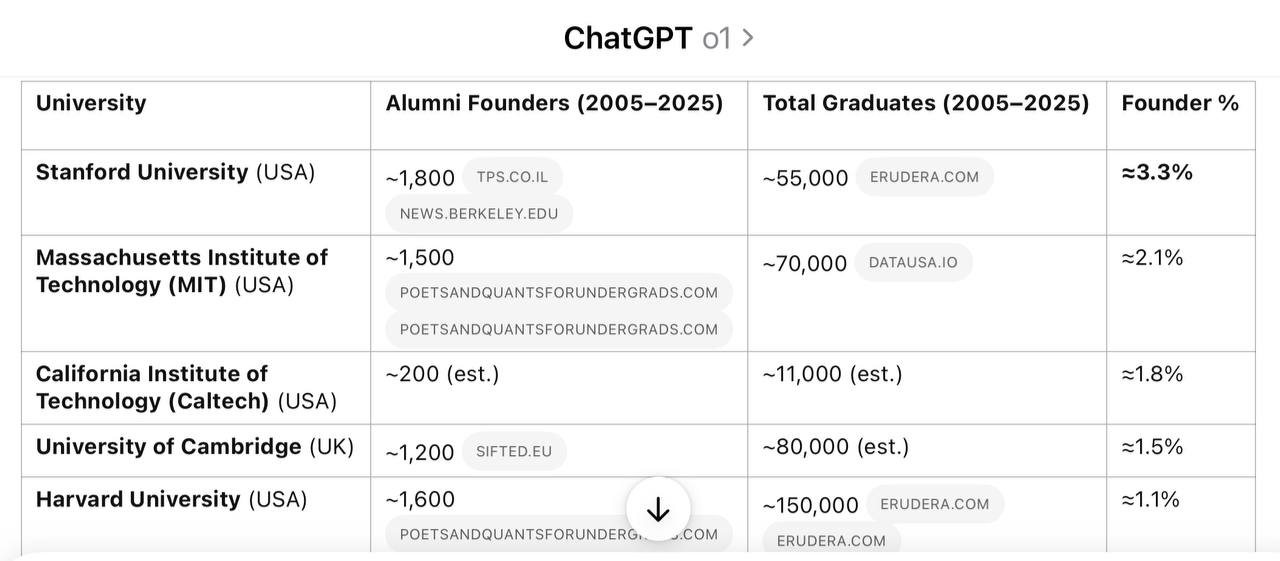Open the DATAUSA.IO source chip
Viewport: 1280px width, 561px height.
point(913,262)
